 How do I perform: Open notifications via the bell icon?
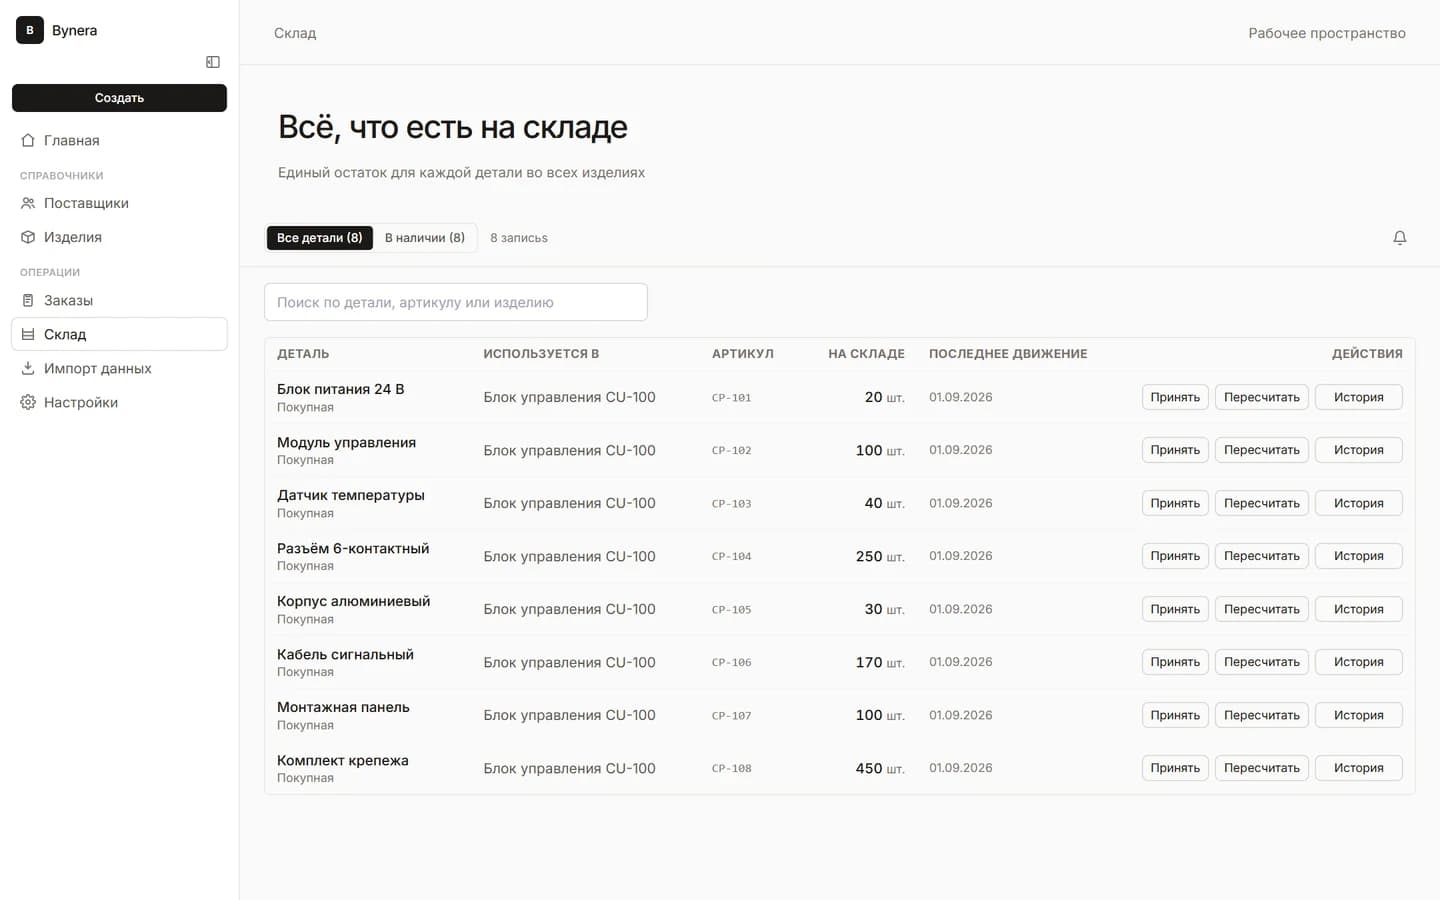pos(1400,238)
